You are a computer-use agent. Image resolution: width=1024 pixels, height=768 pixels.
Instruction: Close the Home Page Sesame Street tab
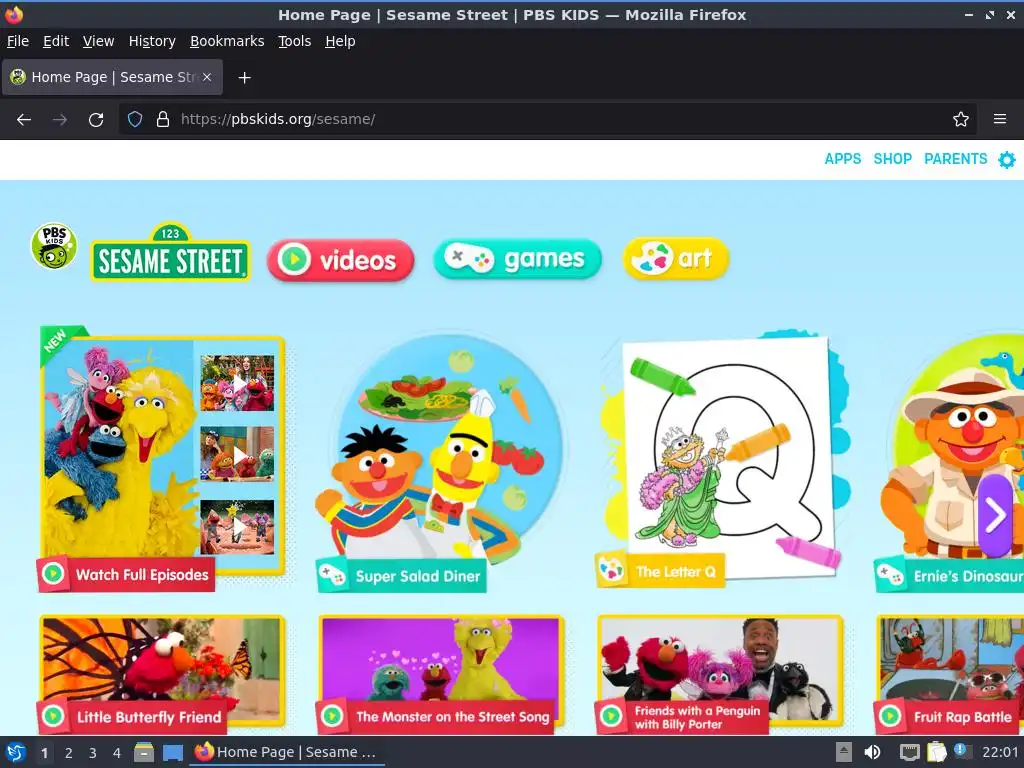click(x=206, y=77)
